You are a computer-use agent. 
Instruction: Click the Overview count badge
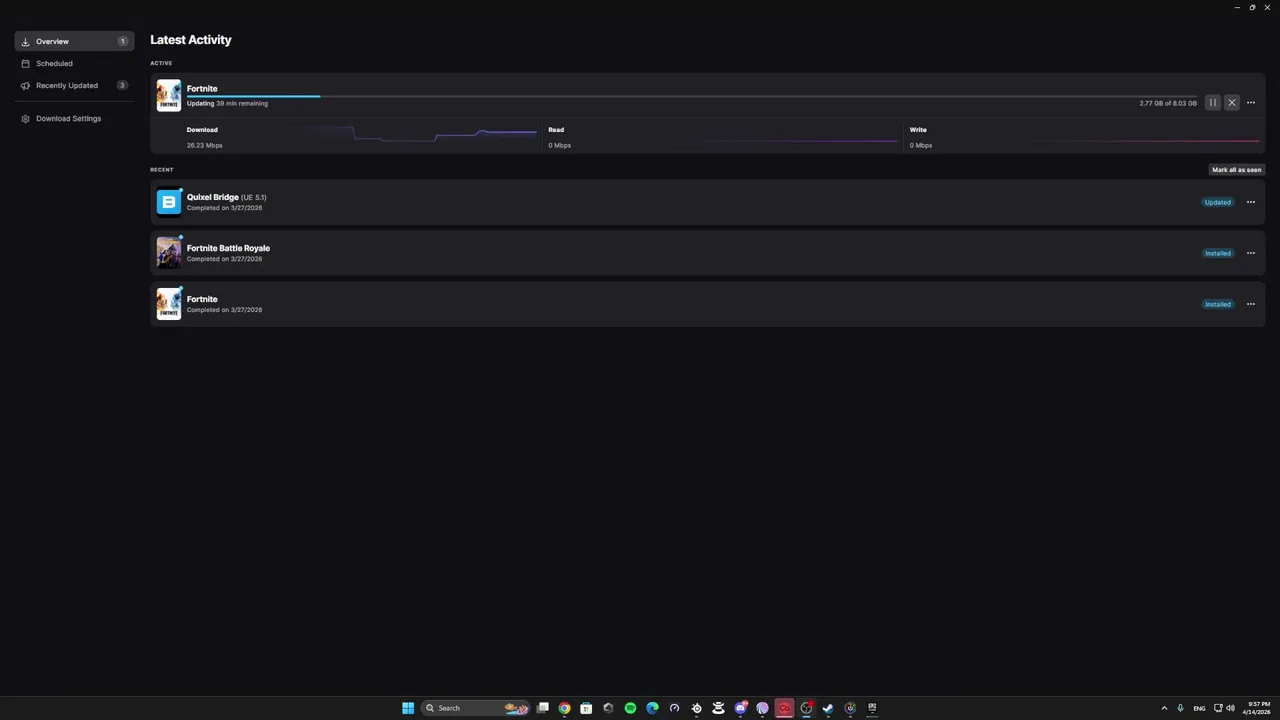pos(123,42)
